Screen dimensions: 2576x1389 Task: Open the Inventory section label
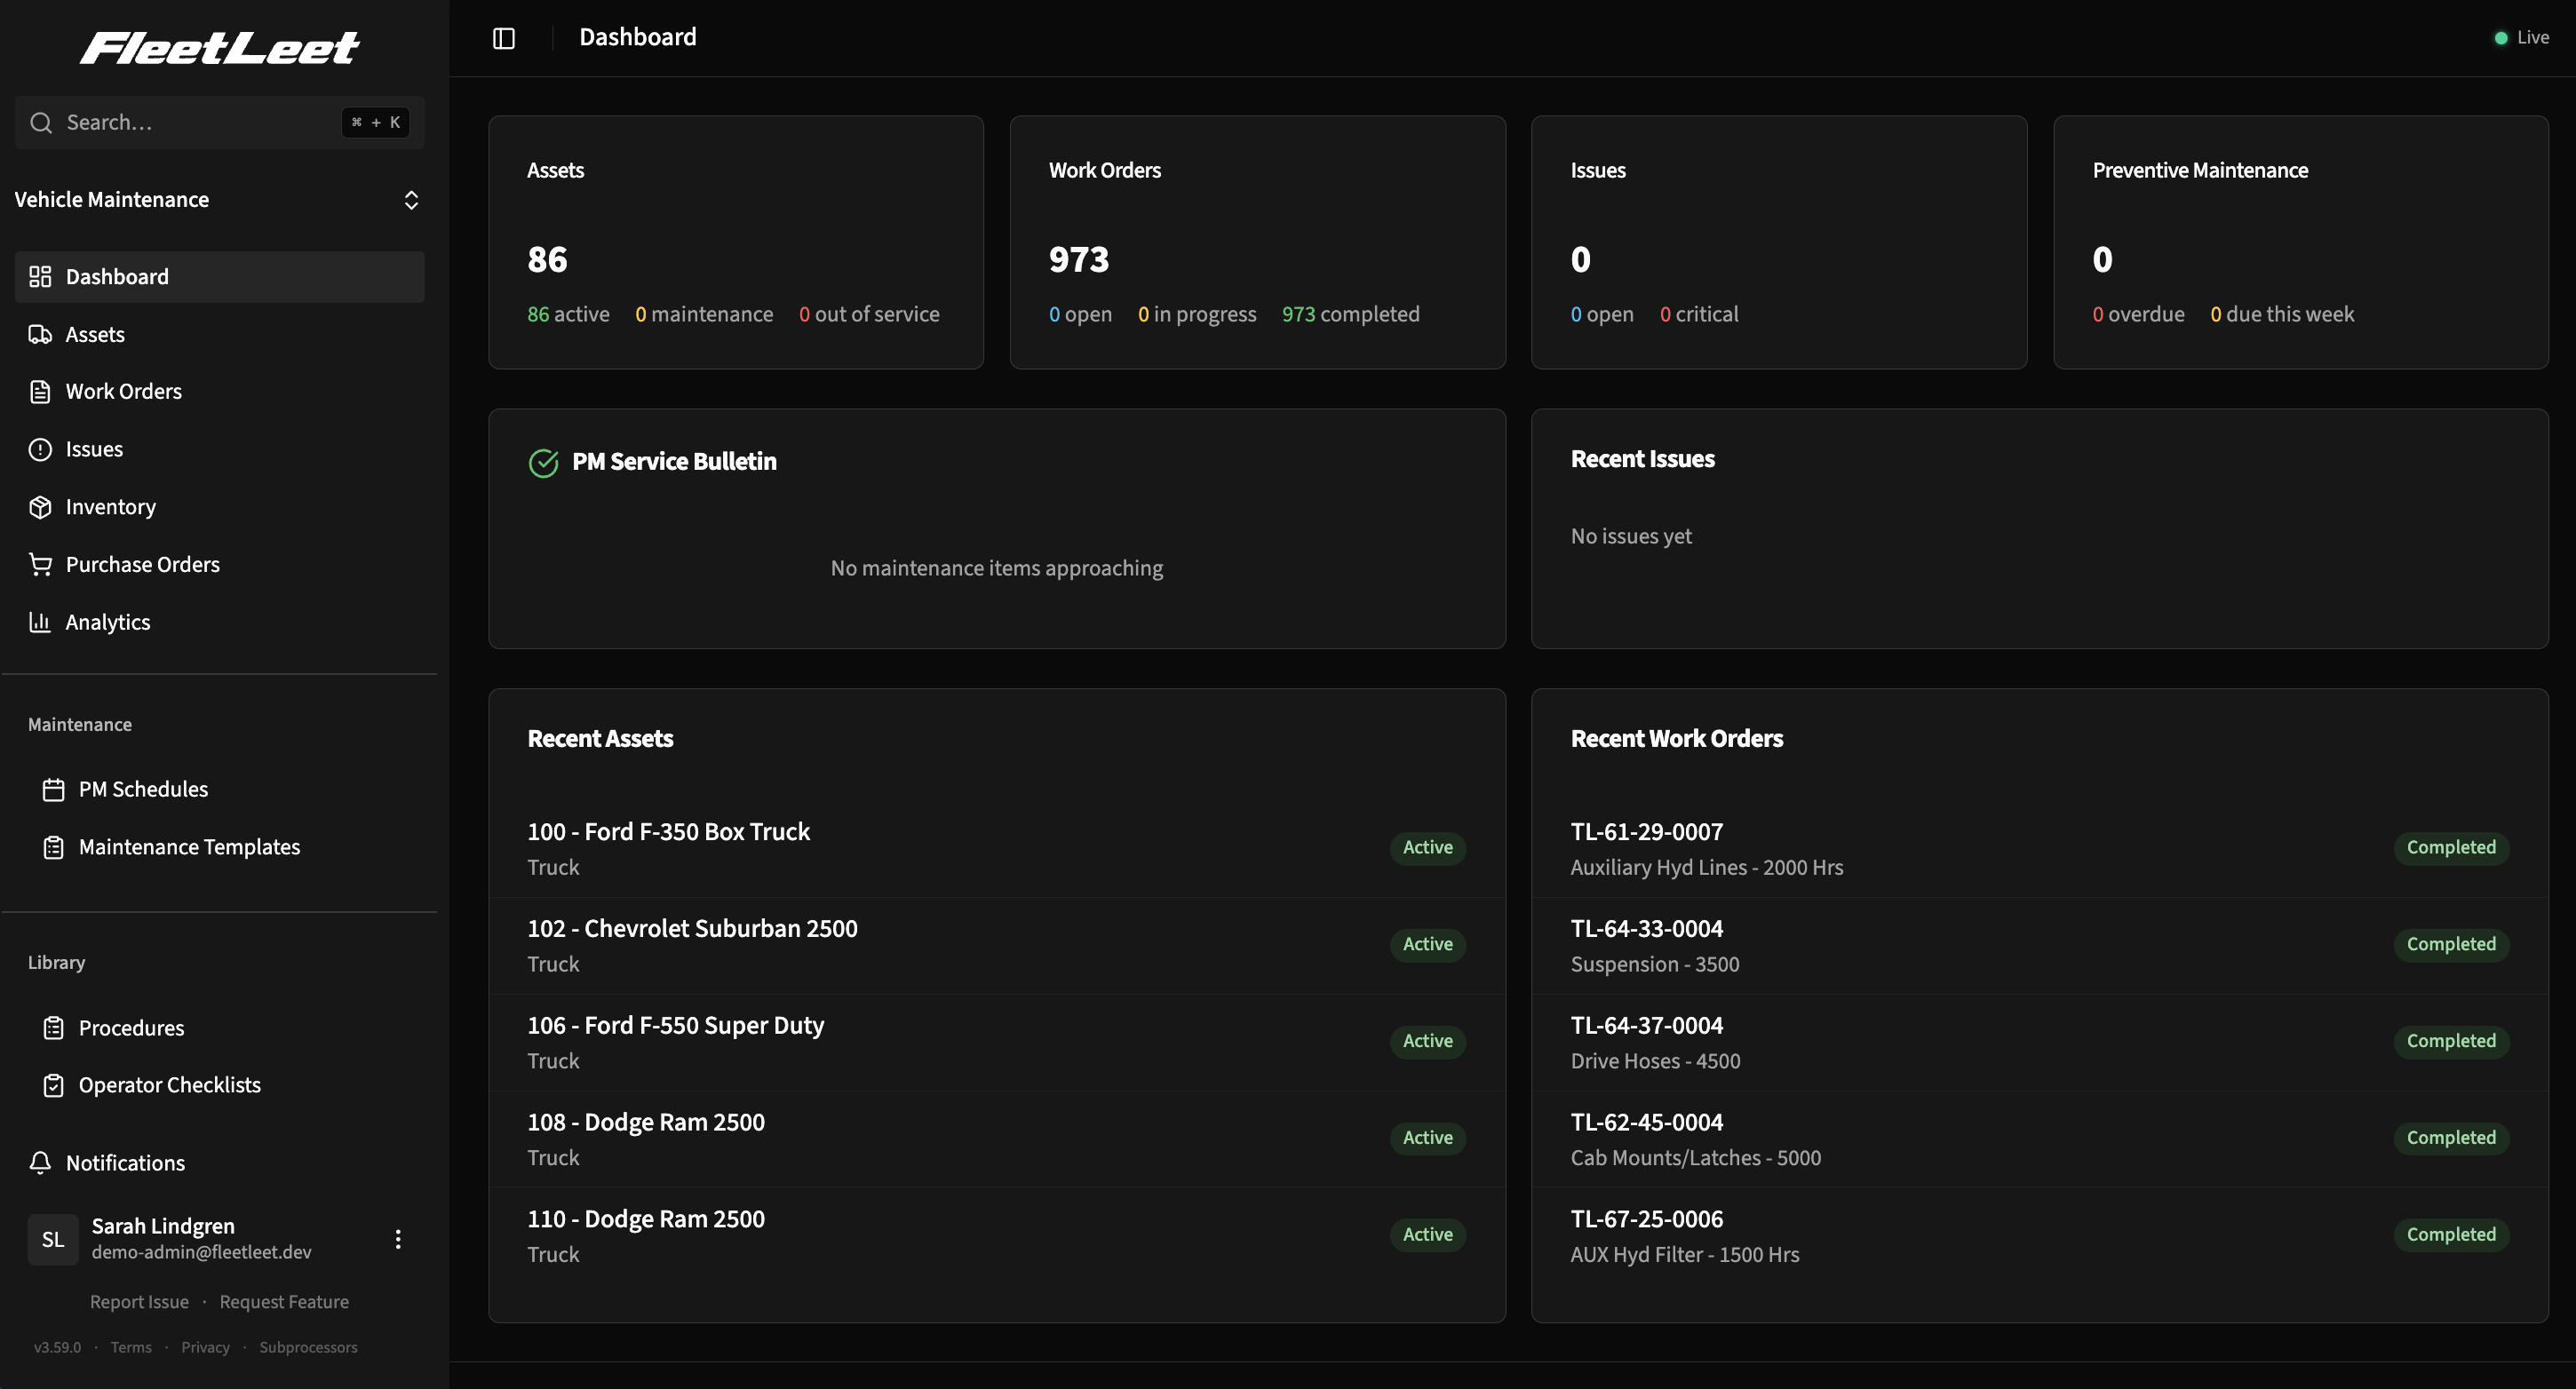click(x=111, y=507)
